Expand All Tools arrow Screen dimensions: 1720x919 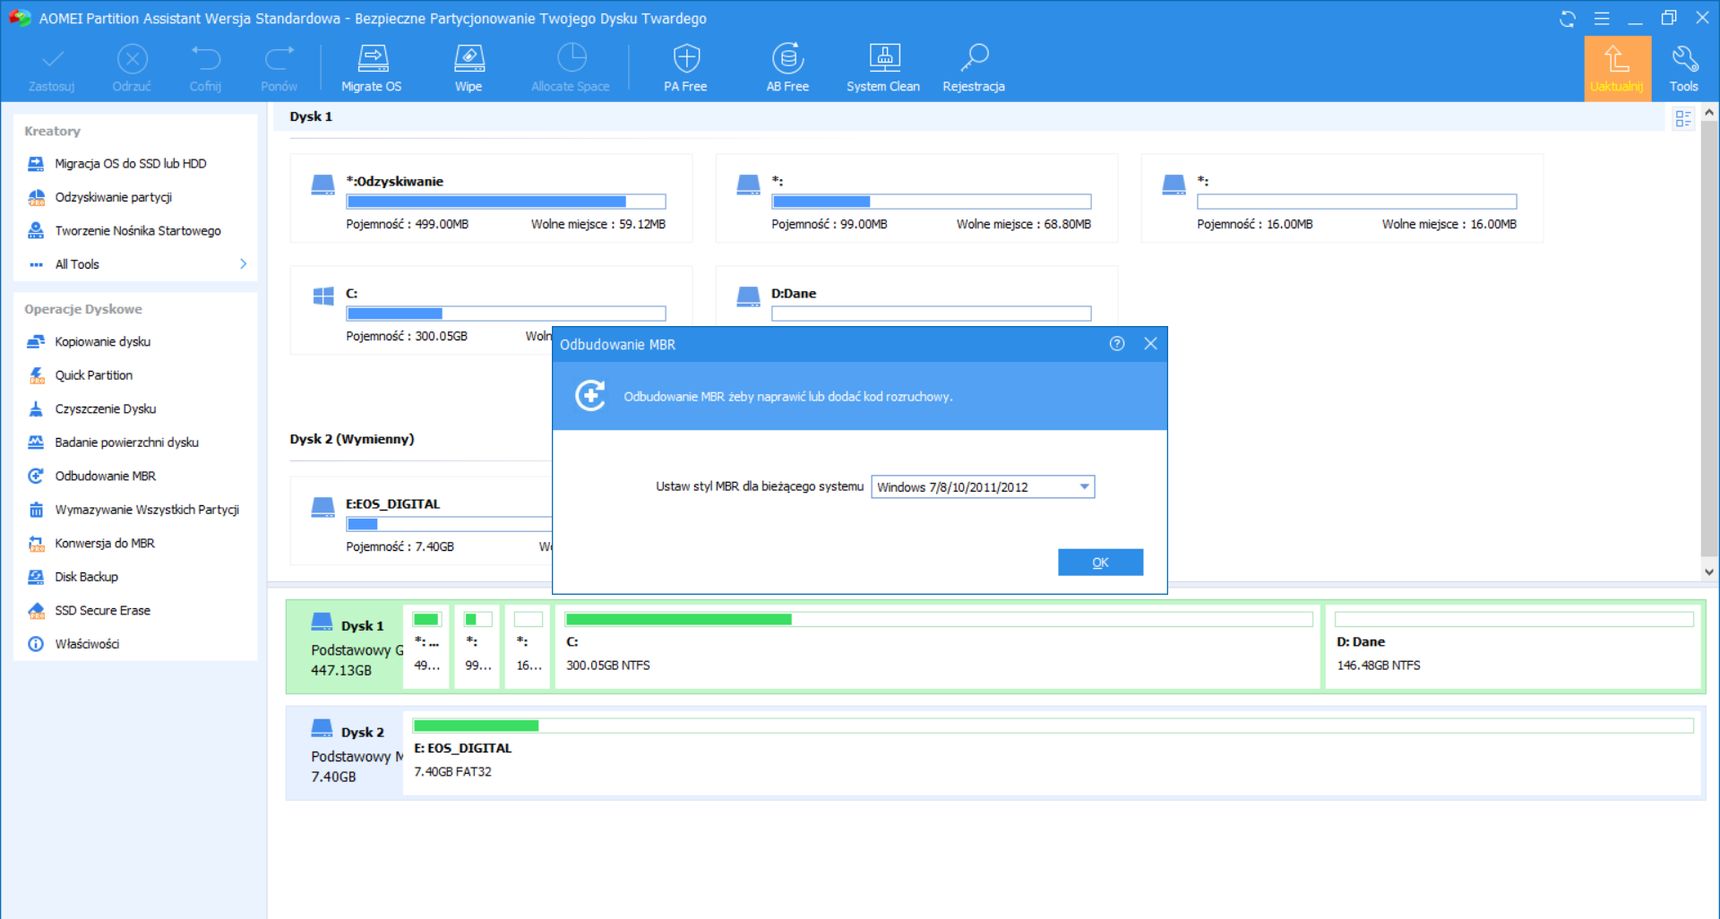243,264
